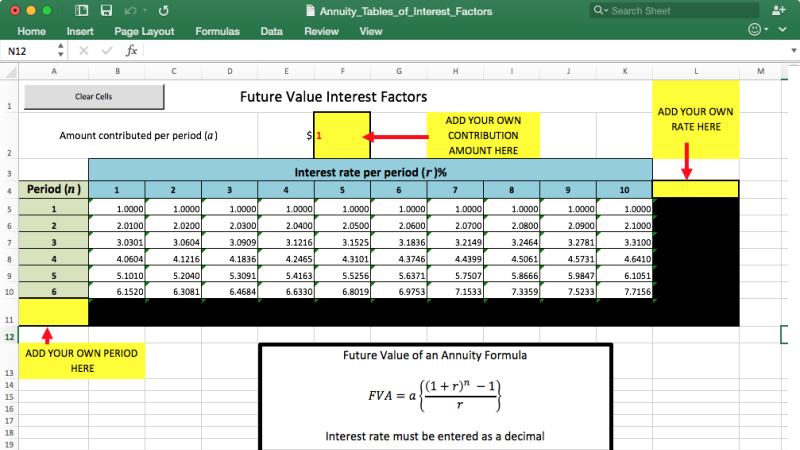
Task: Open the Insert ribbon tab
Action: pyautogui.click(x=80, y=31)
